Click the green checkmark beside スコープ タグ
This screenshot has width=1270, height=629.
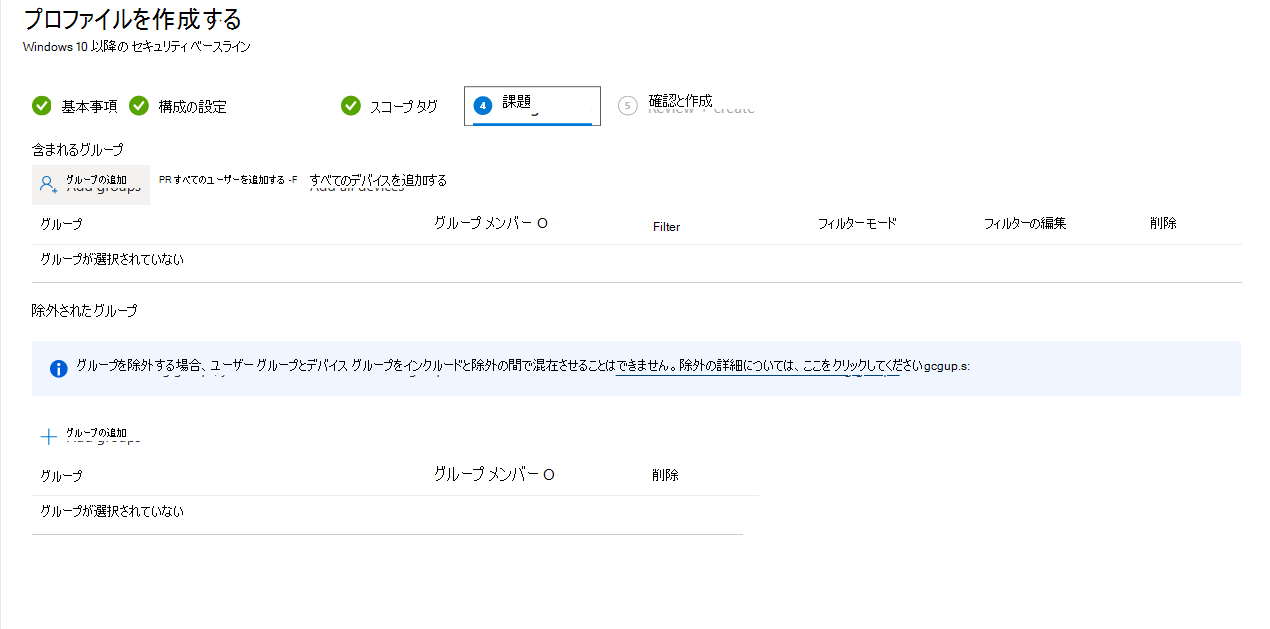pos(350,105)
